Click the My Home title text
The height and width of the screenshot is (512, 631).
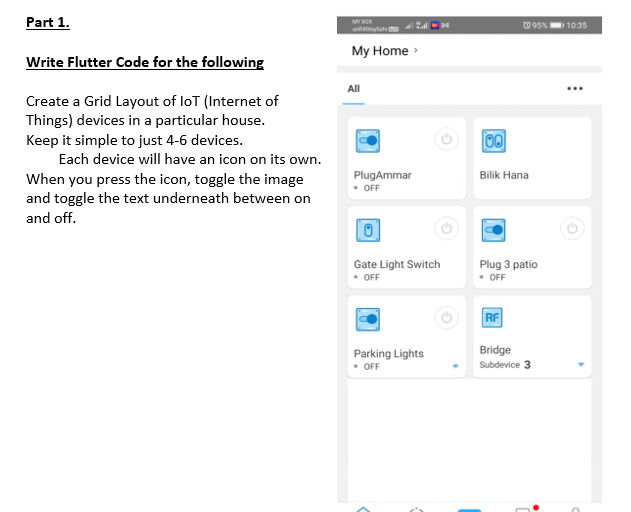pos(380,51)
